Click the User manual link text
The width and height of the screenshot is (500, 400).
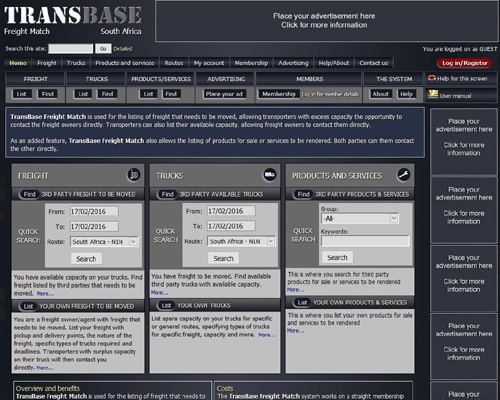455,96
